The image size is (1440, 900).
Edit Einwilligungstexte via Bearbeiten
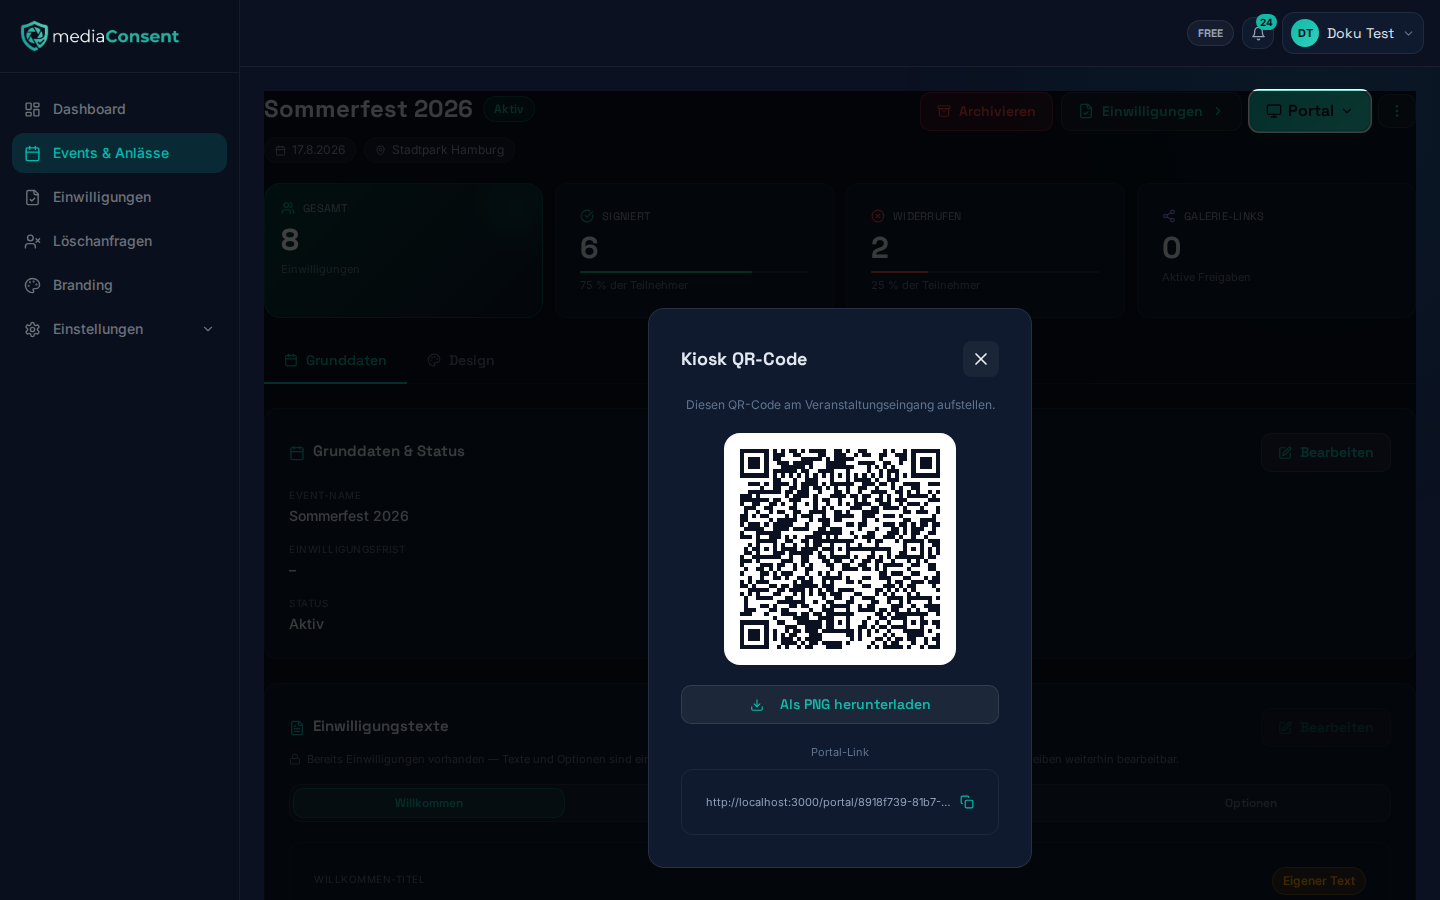point(1326,727)
